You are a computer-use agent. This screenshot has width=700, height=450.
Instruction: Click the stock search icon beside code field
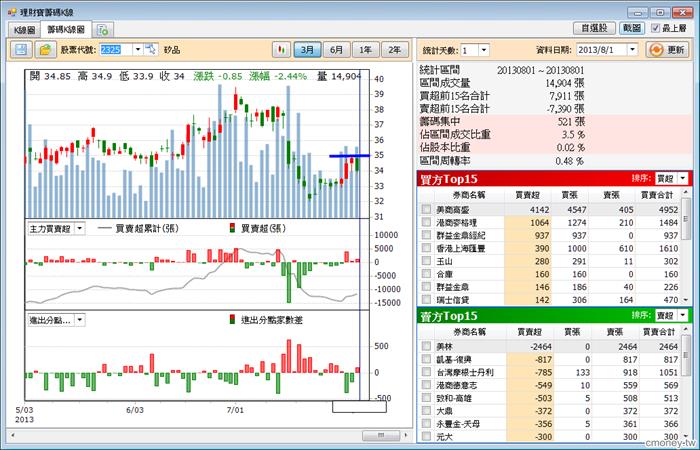pos(152,49)
